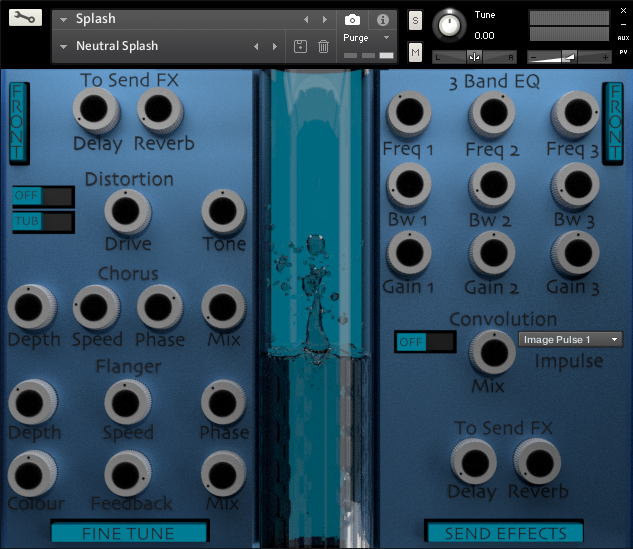Go to next instrument next to Splash
The width and height of the screenshot is (633, 549).
(x=325, y=19)
